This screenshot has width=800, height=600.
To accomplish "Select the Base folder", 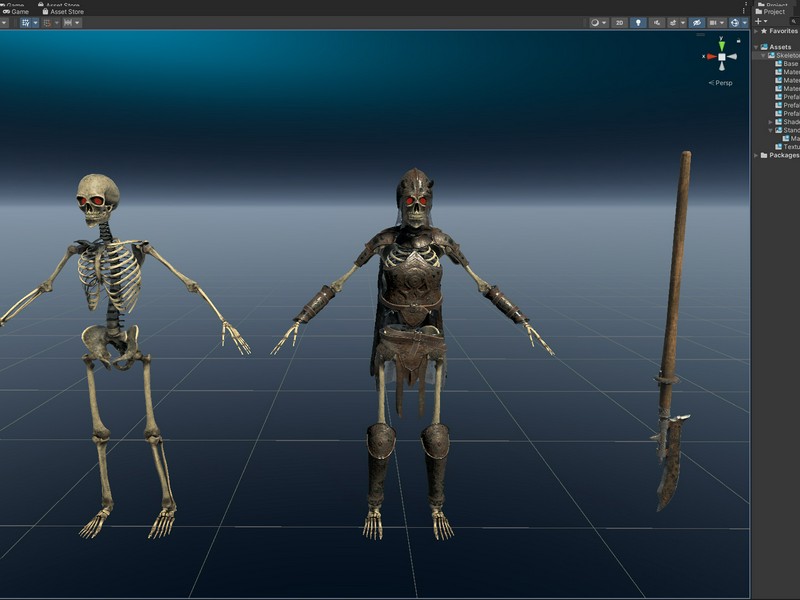I will pyautogui.click(x=786, y=64).
